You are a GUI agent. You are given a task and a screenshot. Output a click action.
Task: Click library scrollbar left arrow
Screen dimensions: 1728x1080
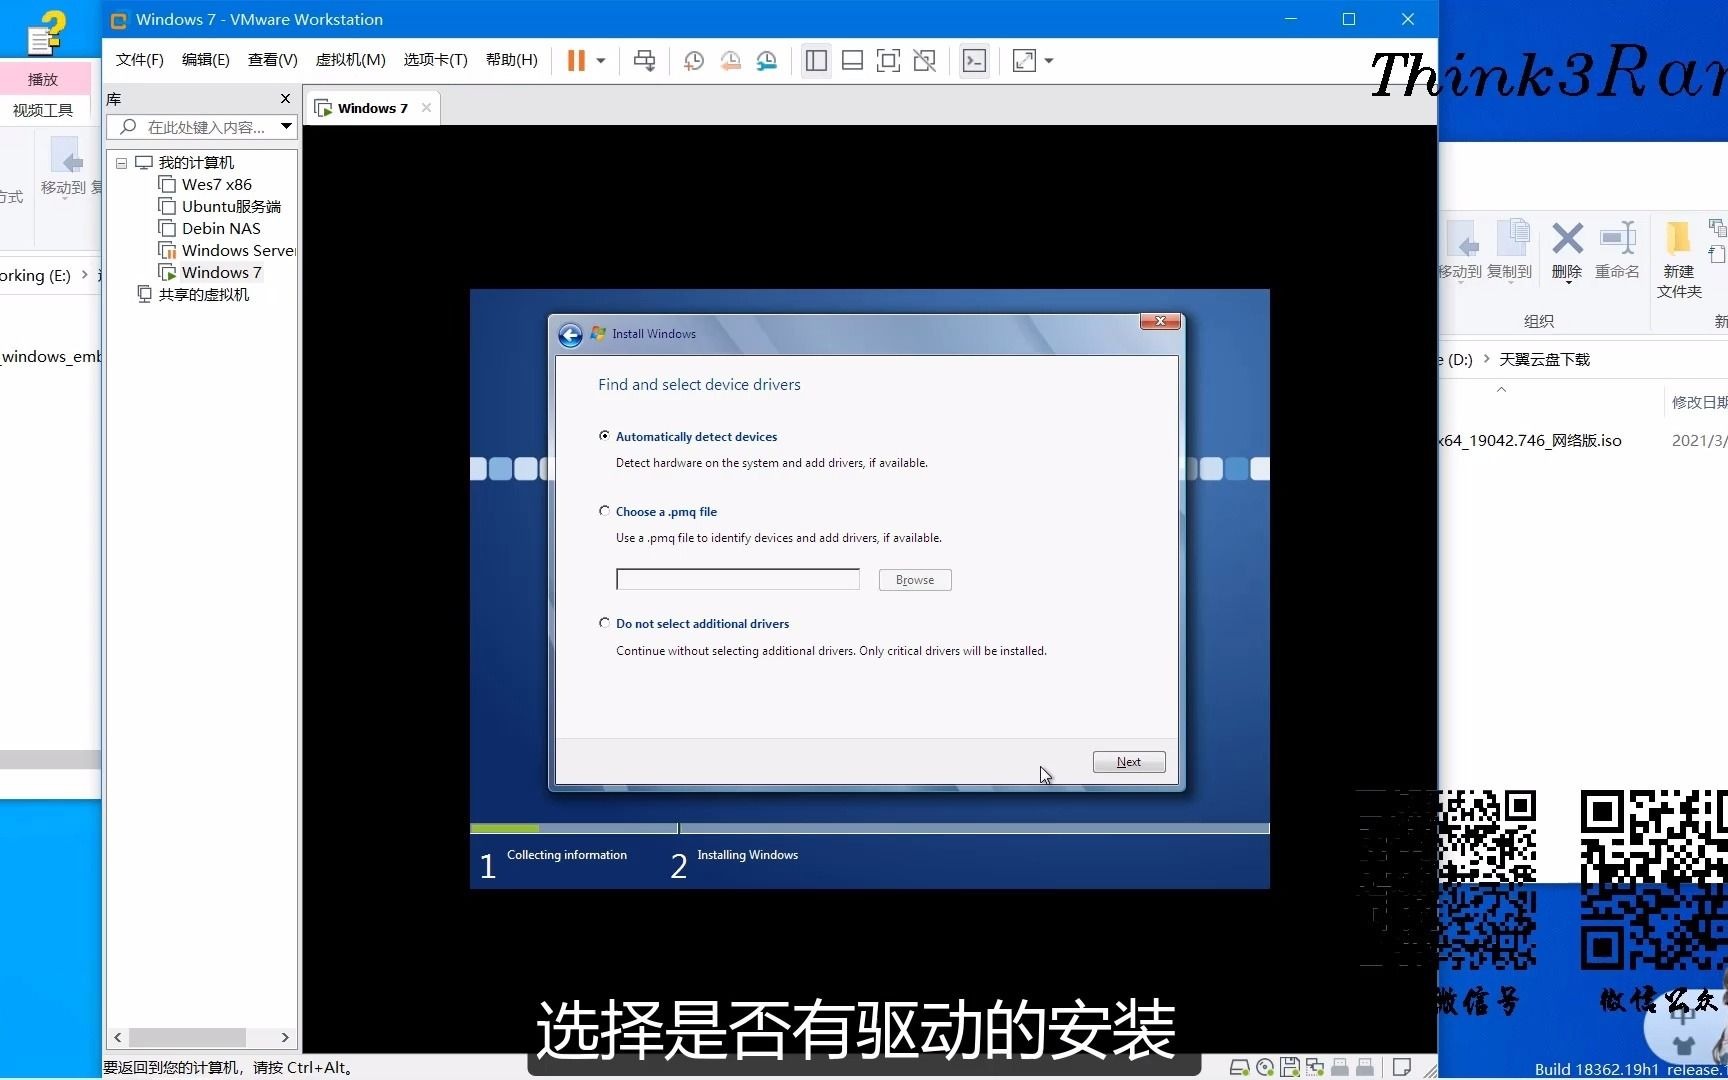(x=118, y=1038)
